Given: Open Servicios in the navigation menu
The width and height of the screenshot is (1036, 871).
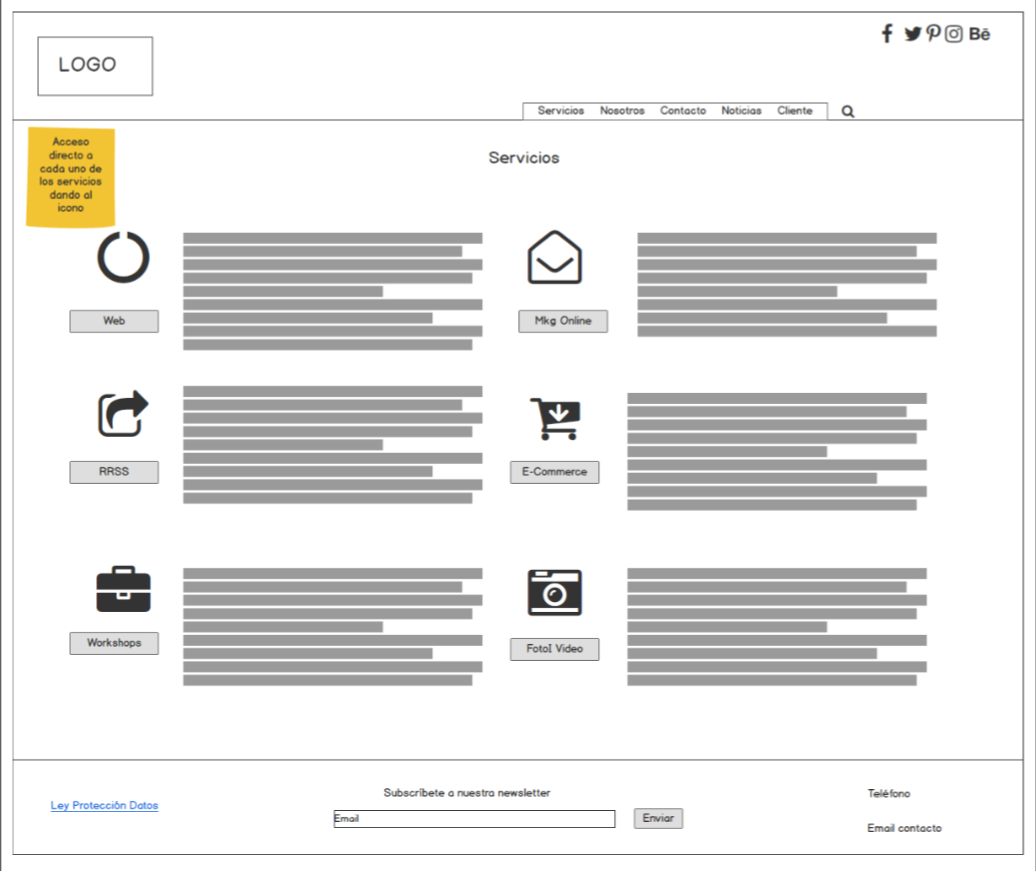Looking at the screenshot, I should [561, 110].
